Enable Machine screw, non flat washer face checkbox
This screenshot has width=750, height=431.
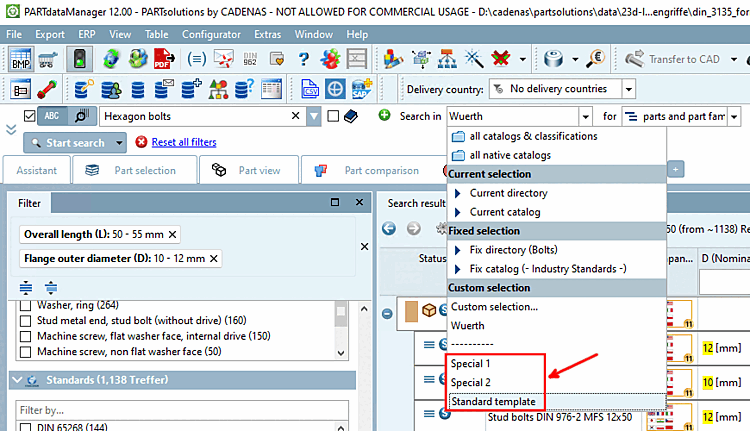click(25, 352)
